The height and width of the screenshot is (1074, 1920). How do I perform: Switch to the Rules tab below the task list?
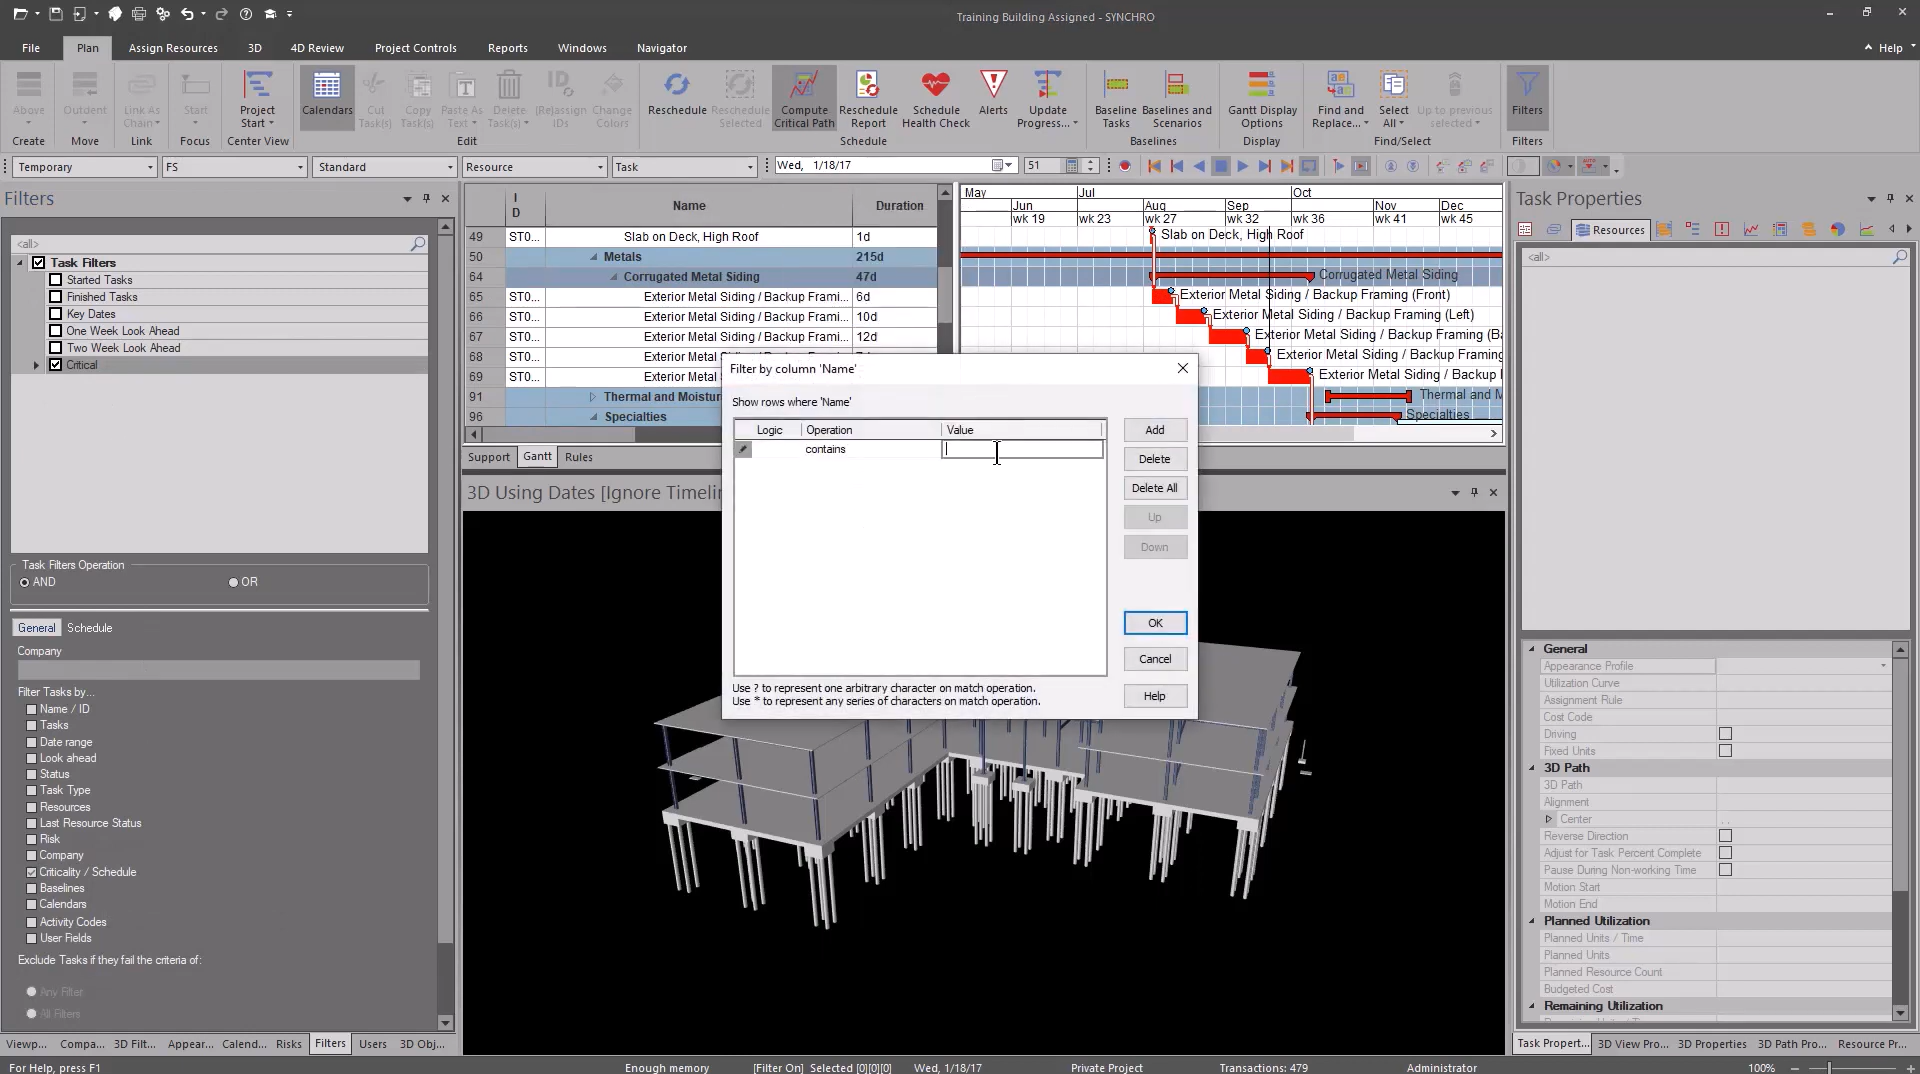pyautogui.click(x=578, y=457)
